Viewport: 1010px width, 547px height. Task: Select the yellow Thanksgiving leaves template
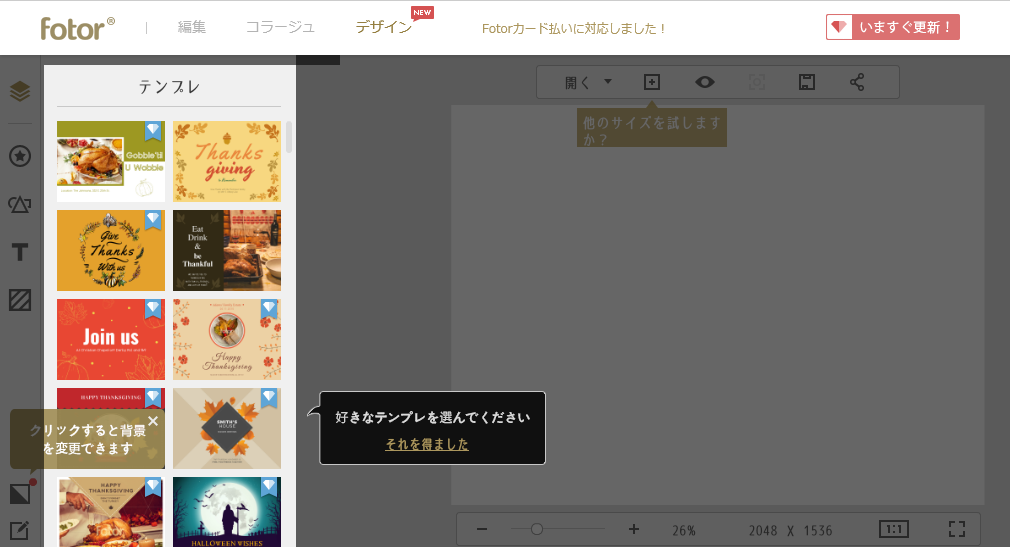point(227,161)
